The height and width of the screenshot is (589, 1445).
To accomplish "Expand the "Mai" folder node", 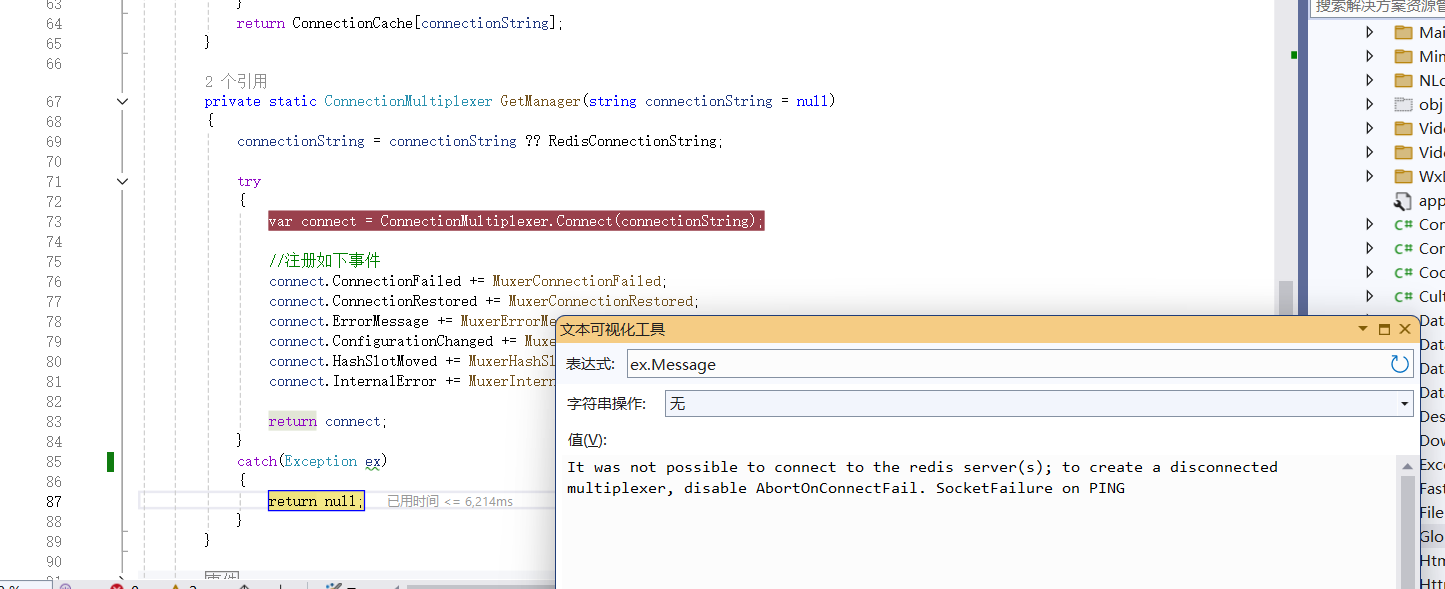I will [1370, 32].
